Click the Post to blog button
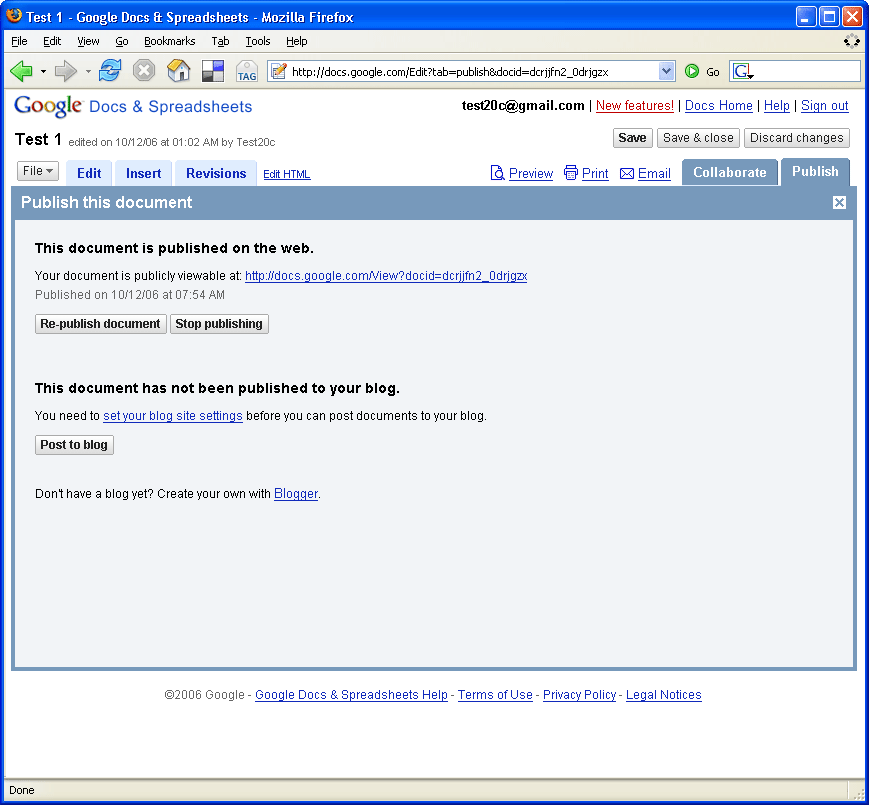The height and width of the screenshot is (805, 869). coord(74,445)
